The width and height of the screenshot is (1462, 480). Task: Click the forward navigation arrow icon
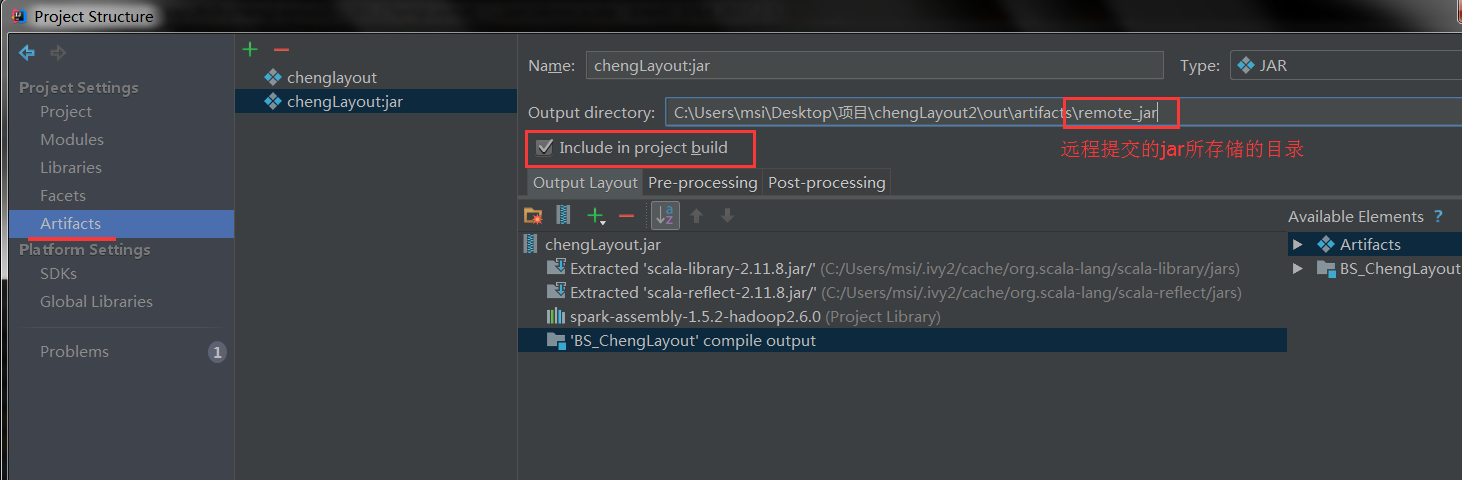point(58,52)
